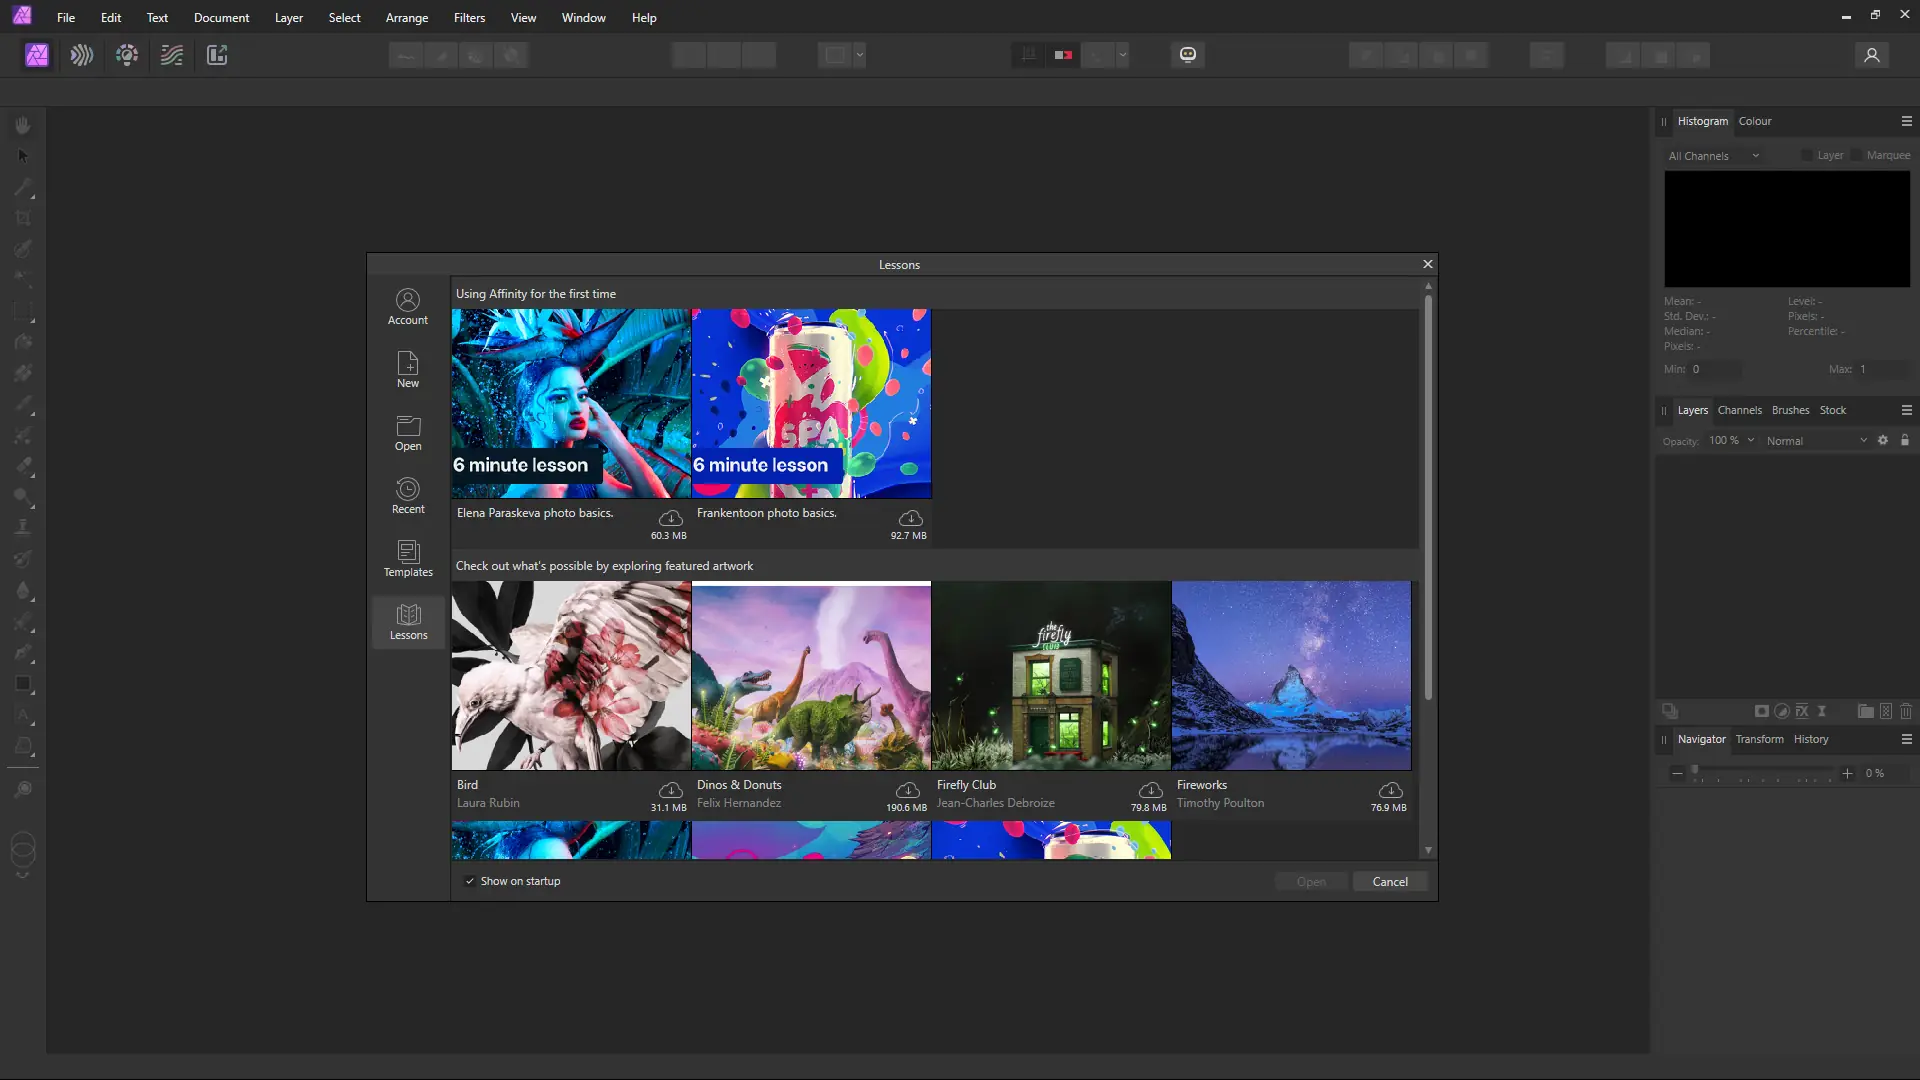Expand the All Channels dropdown
Screen dimensions: 1920x1080
click(1714, 156)
